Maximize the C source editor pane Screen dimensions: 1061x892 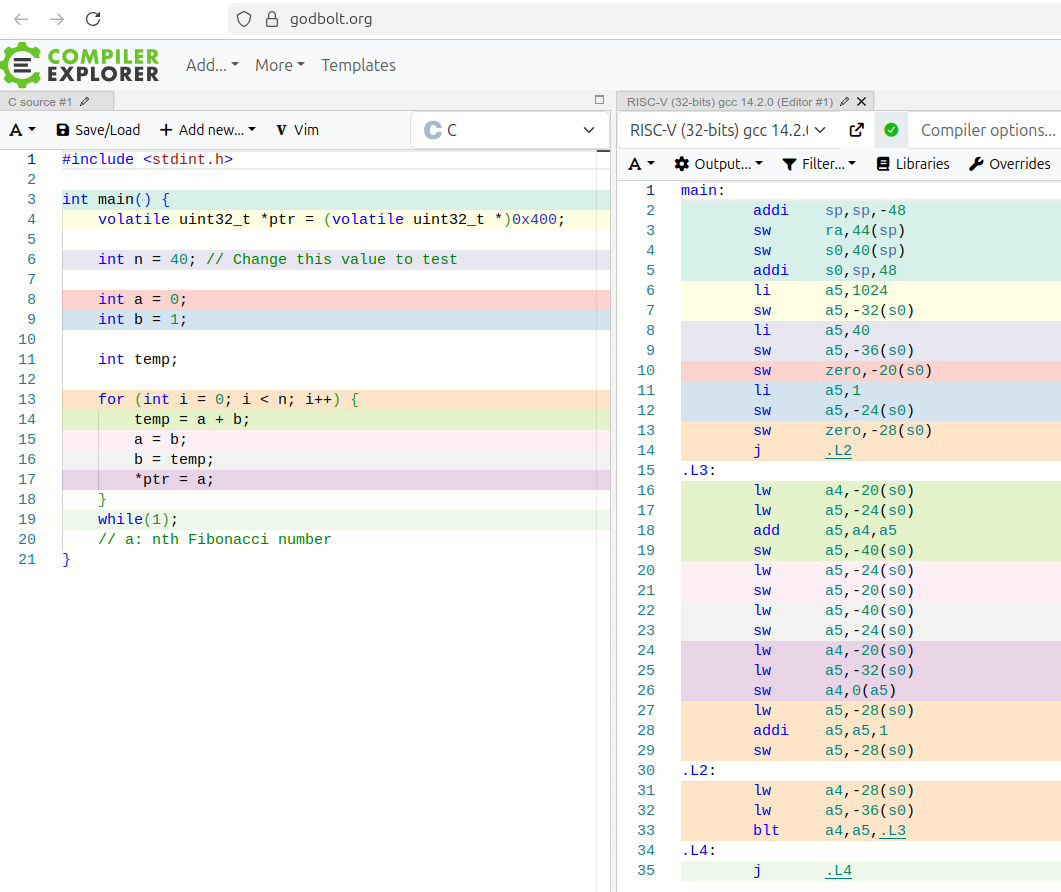click(x=599, y=100)
